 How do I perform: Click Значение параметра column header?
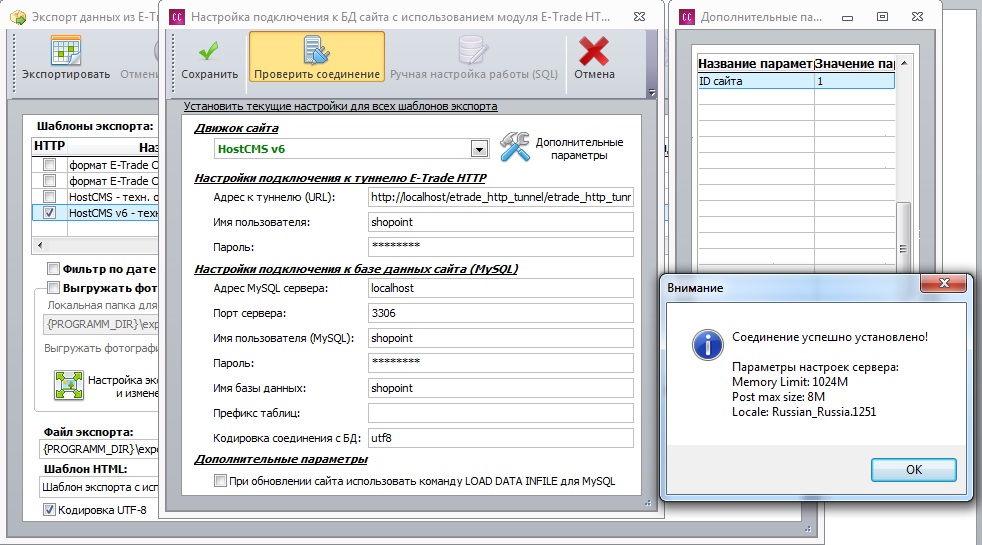854,63
